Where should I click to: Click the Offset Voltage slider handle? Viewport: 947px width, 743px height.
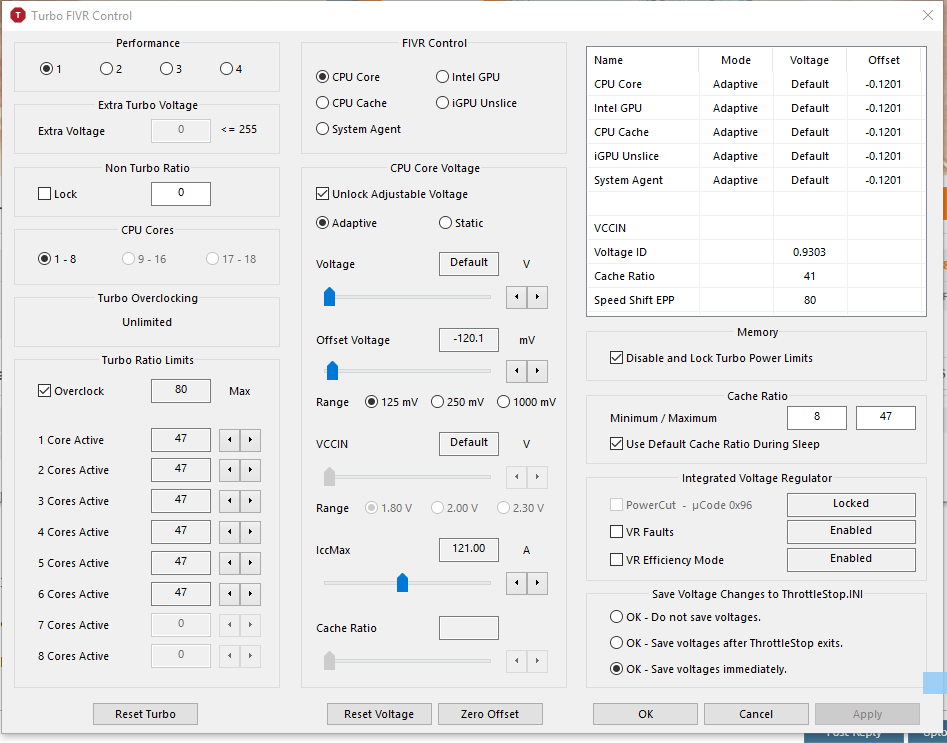(332, 370)
